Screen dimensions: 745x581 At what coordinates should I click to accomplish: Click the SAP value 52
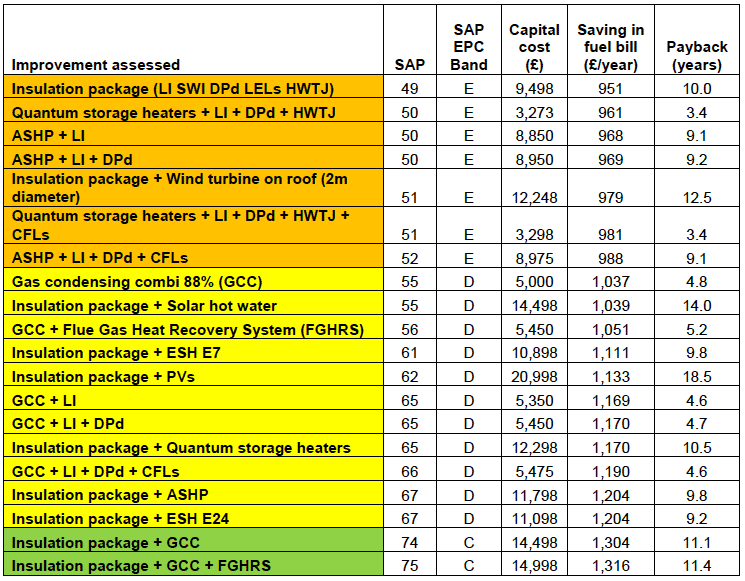tap(410, 258)
